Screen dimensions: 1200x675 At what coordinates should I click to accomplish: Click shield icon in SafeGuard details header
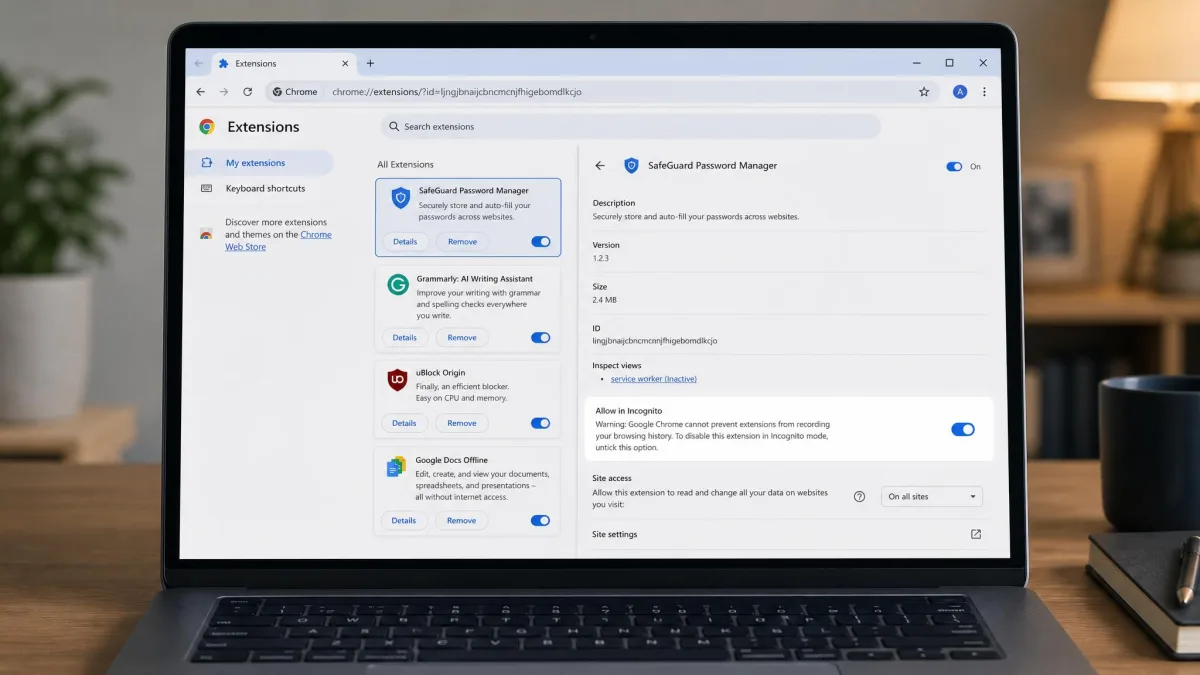click(631, 166)
